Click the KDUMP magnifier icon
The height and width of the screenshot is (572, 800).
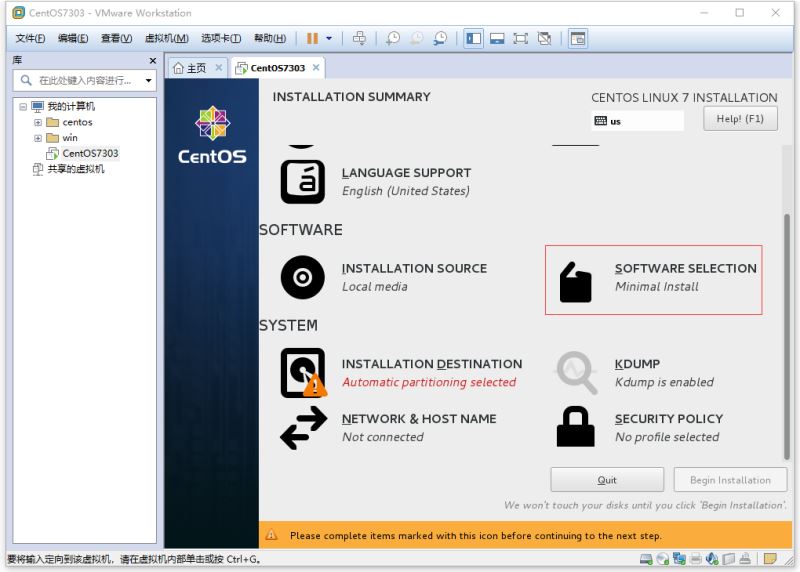[575, 373]
